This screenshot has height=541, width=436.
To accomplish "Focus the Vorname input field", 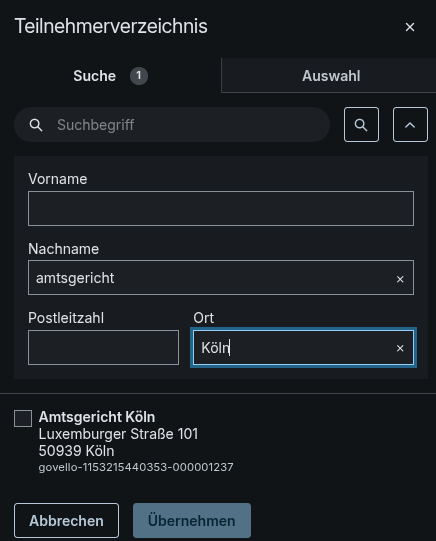I will click(221, 208).
